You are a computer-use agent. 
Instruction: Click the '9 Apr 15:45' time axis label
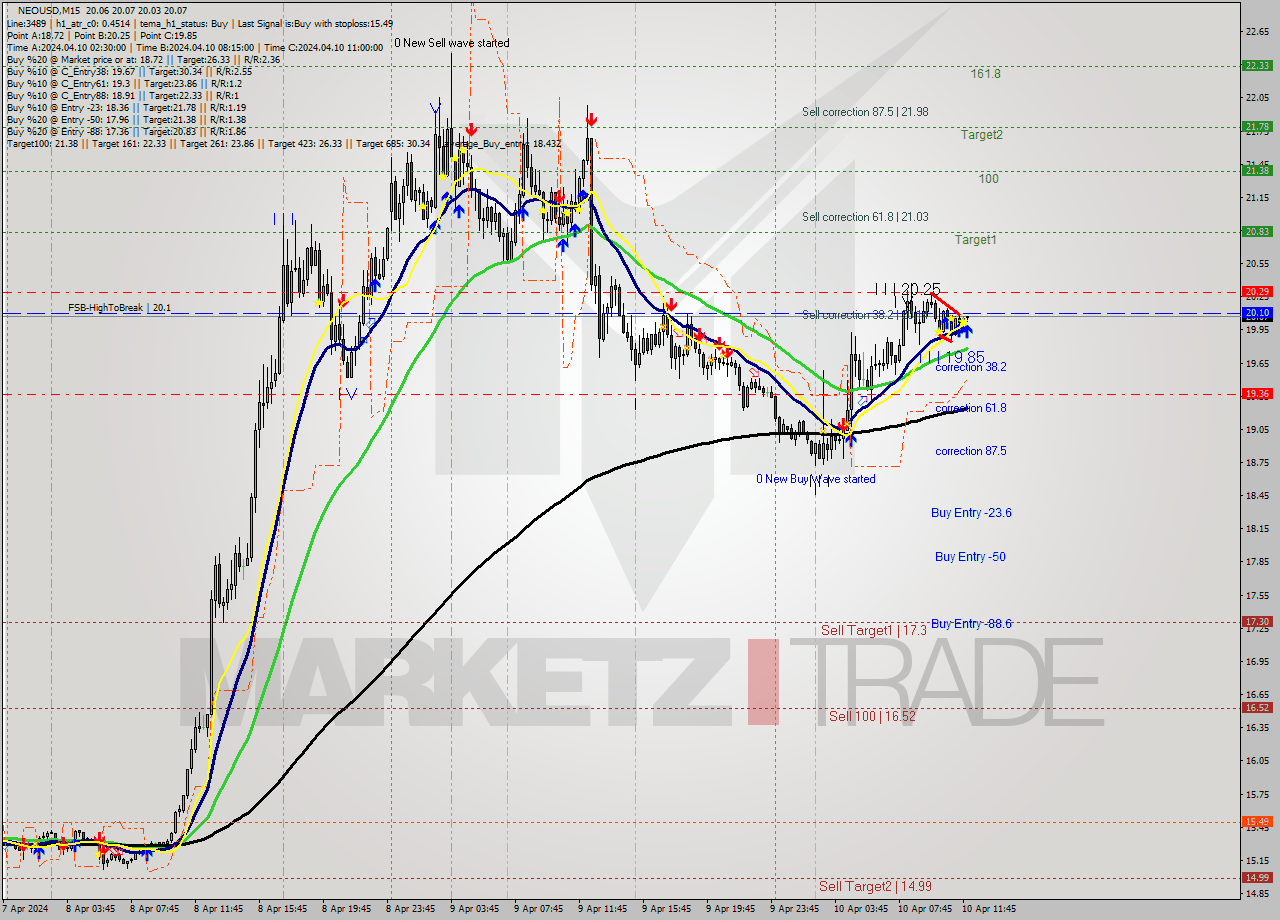tap(667, 909)
